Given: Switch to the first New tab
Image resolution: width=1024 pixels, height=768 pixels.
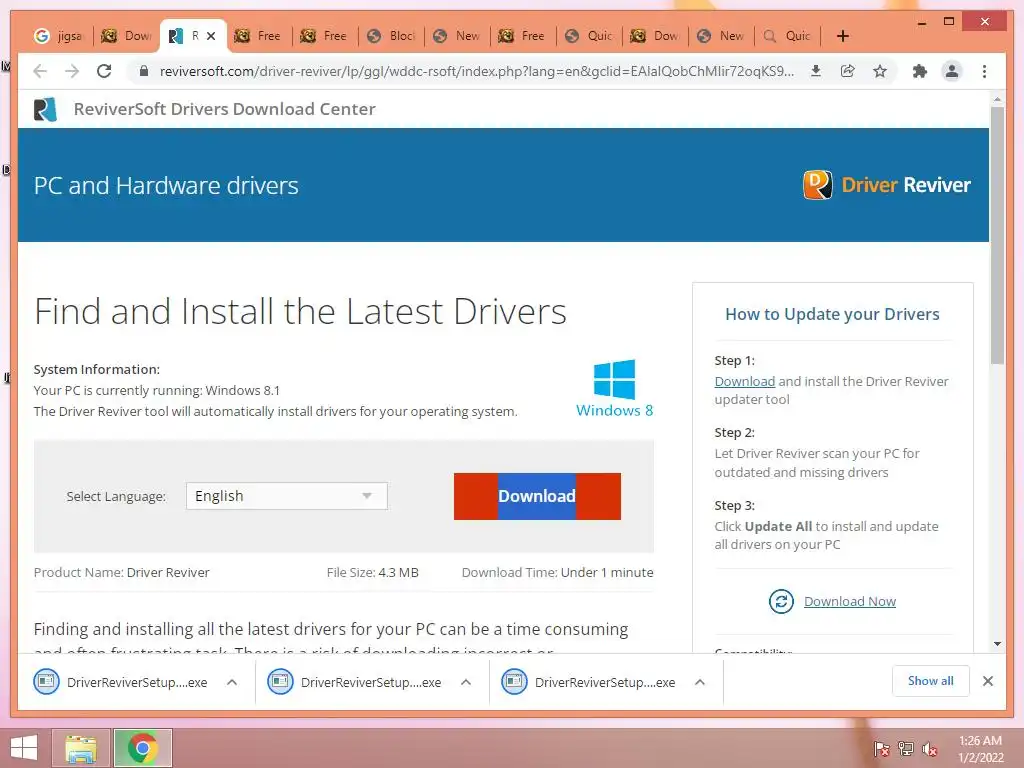Looking at the screenshot, I should point(458,36).
